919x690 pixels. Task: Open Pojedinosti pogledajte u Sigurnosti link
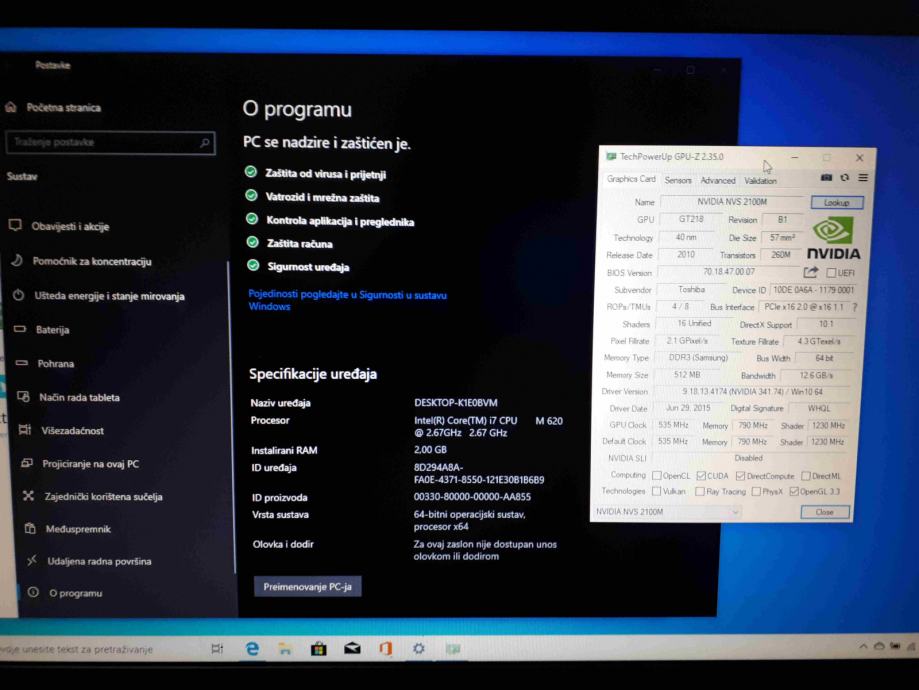coord(348,300)
